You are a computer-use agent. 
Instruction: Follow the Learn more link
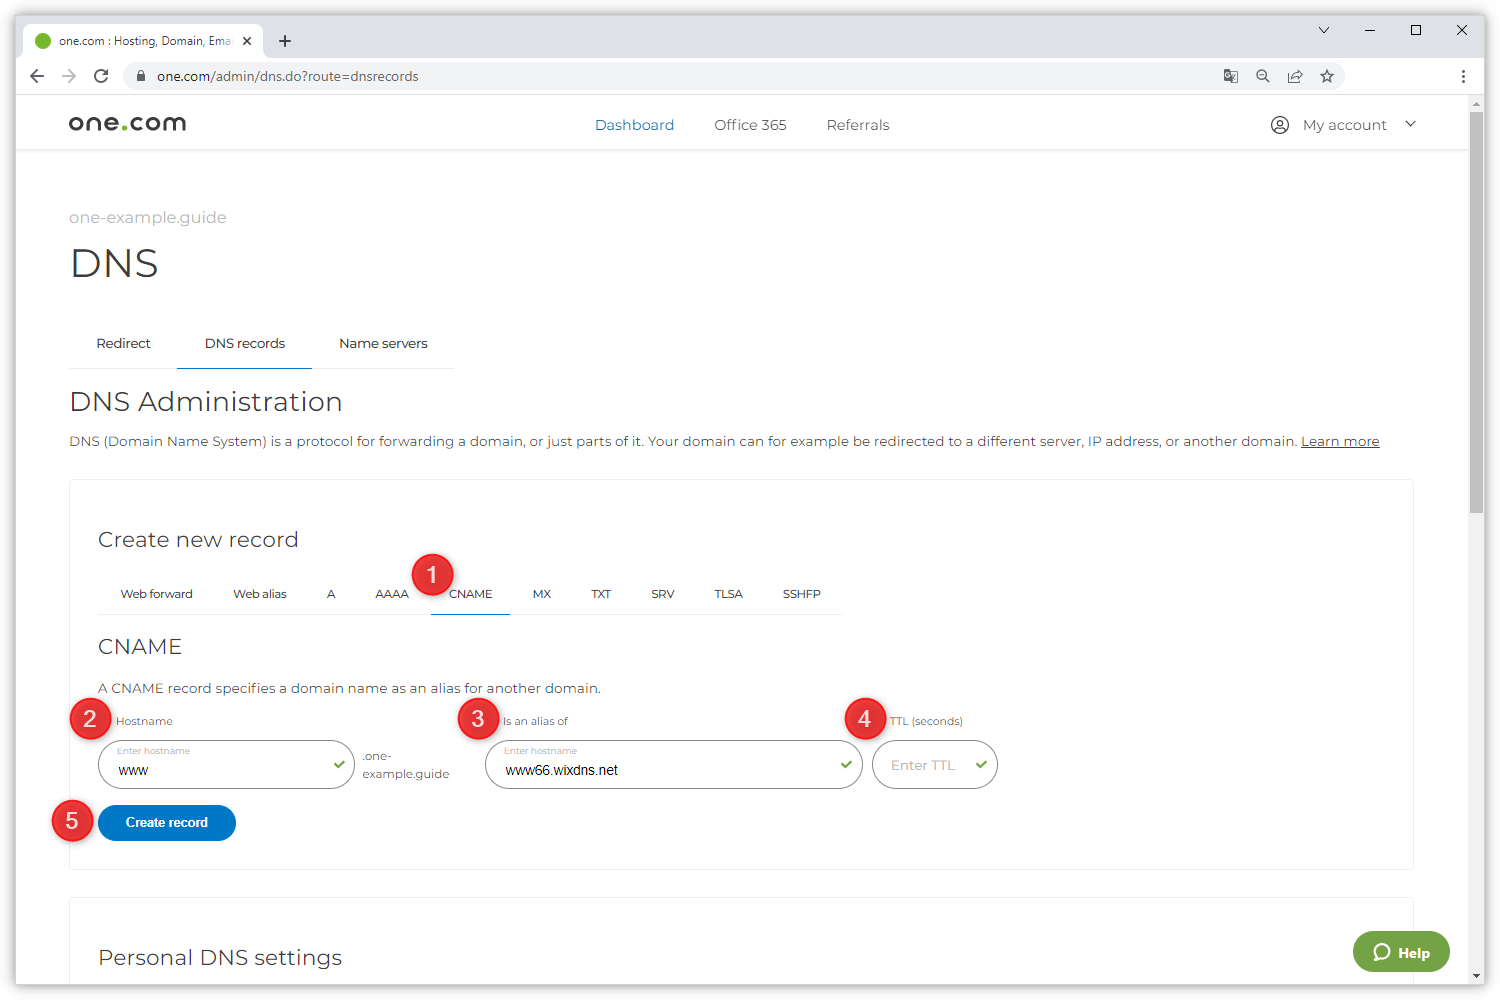click(1339, 441)
